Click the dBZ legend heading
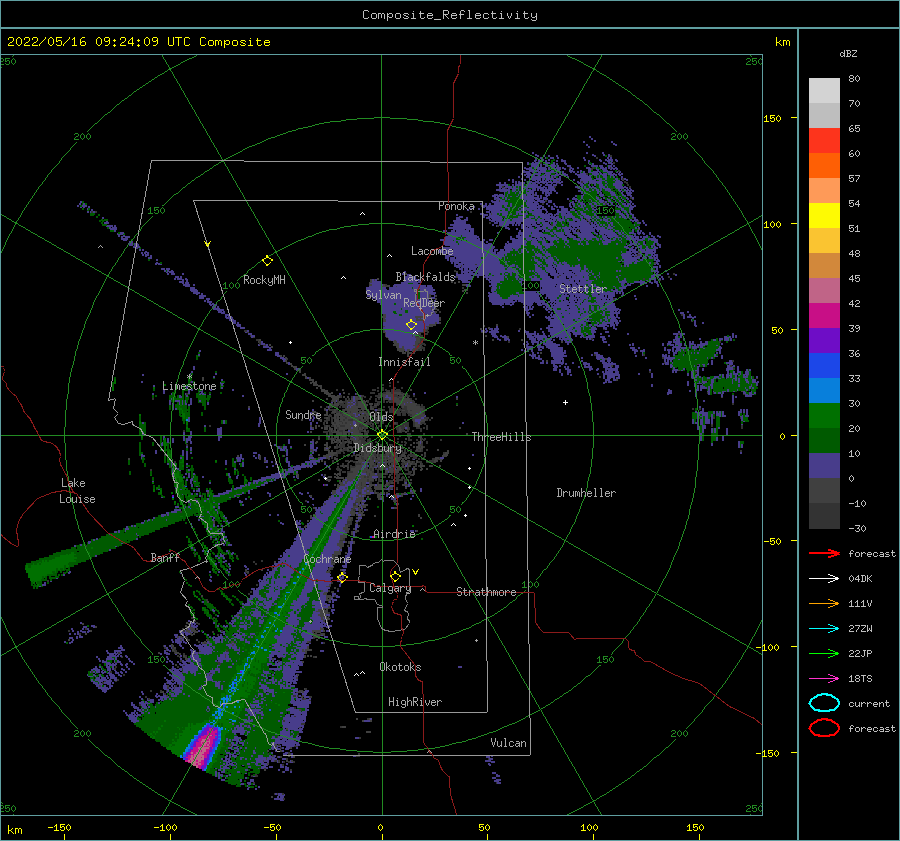 848,53
